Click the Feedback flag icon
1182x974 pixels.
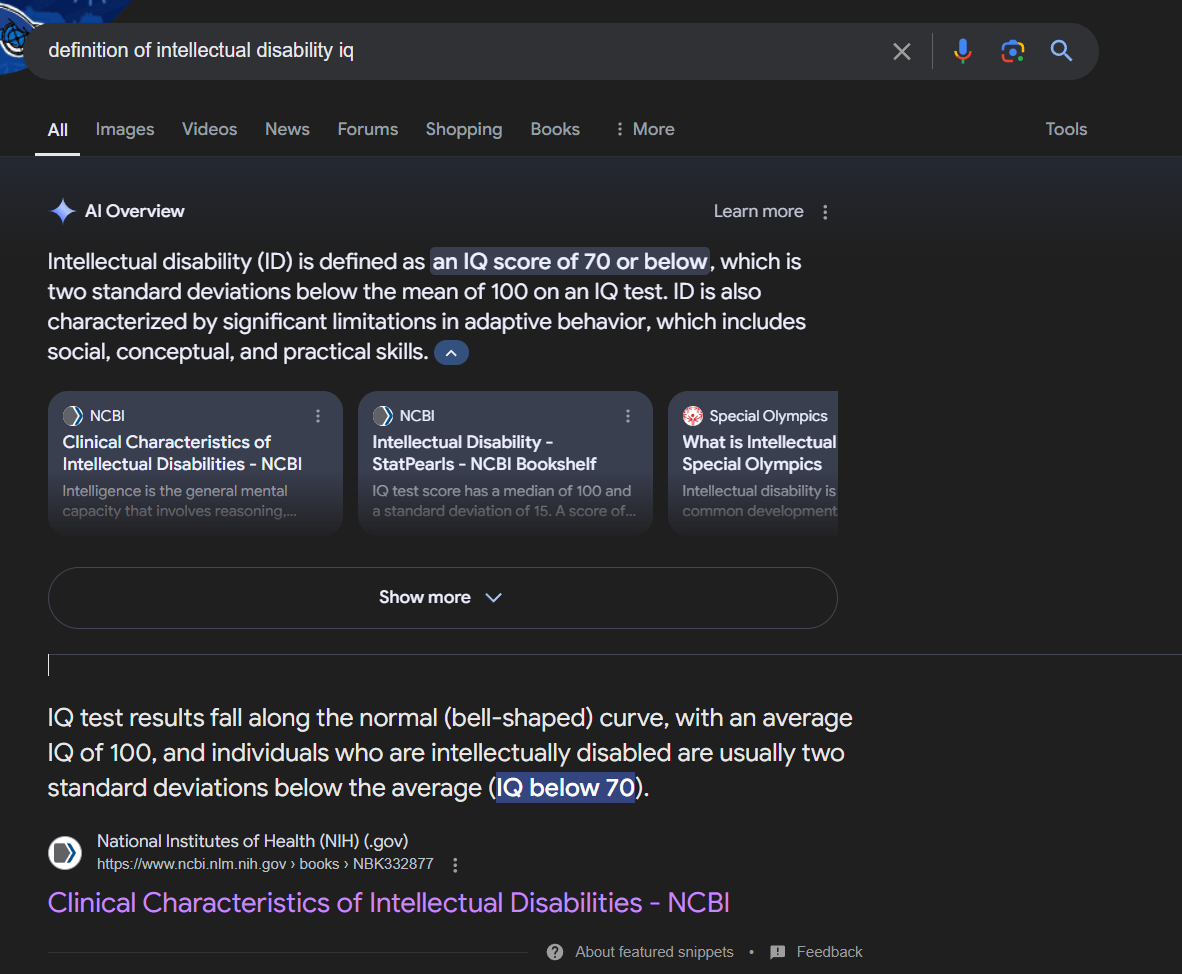pos(777,952)
